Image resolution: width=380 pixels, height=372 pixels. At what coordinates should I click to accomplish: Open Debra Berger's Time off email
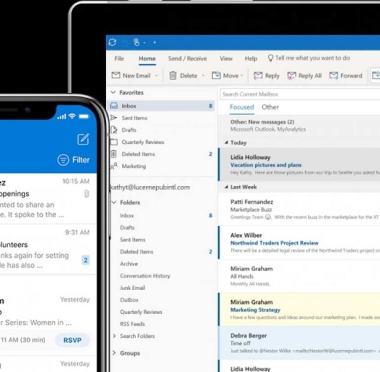tap(299, 343)
